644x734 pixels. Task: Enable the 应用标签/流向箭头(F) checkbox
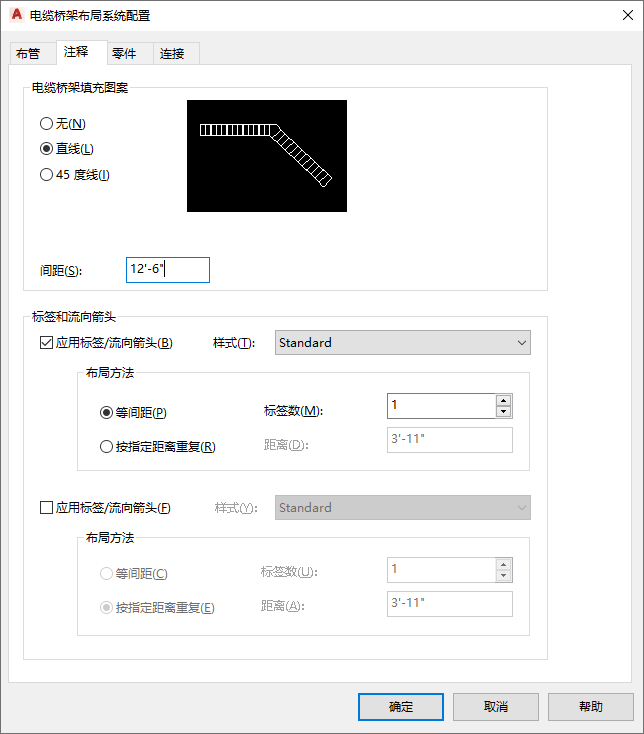[105, 507]
